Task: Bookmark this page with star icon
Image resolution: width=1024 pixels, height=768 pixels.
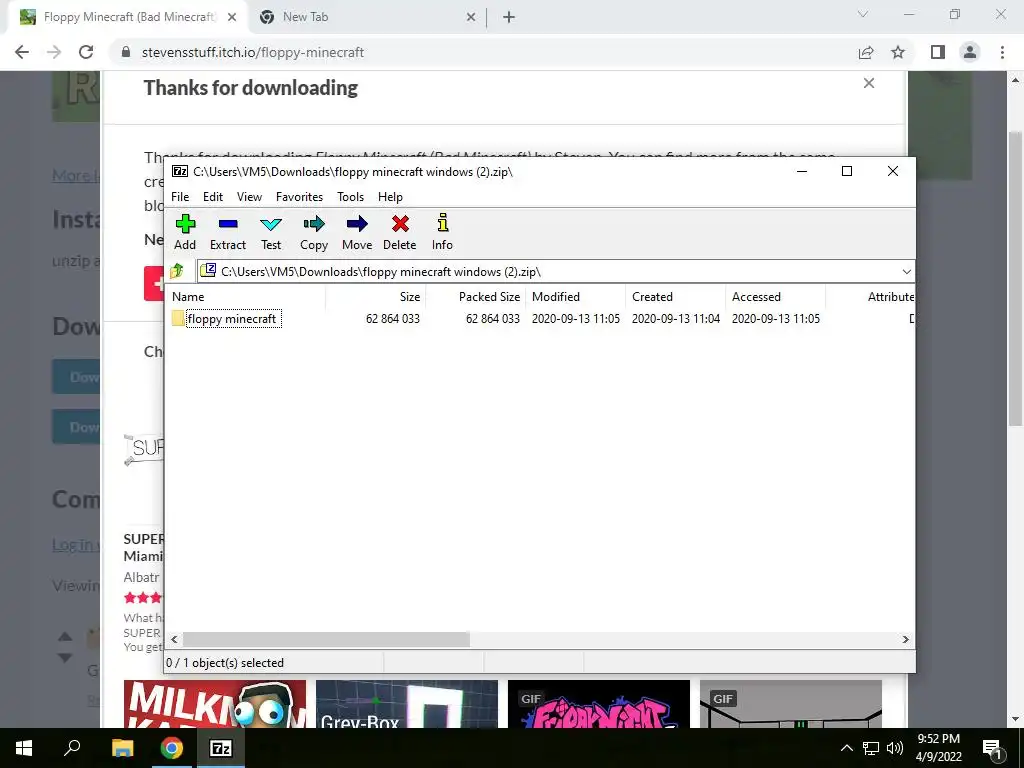Action: (x=898, y=52)
